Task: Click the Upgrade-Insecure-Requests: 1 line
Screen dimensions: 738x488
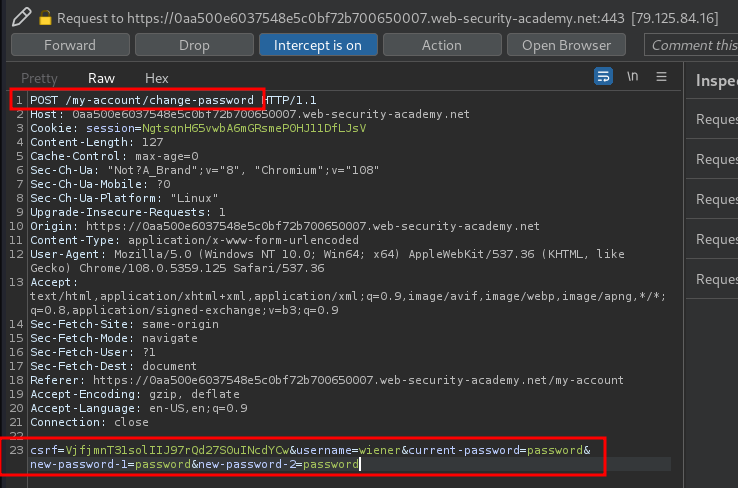Action: pos(128,212)
